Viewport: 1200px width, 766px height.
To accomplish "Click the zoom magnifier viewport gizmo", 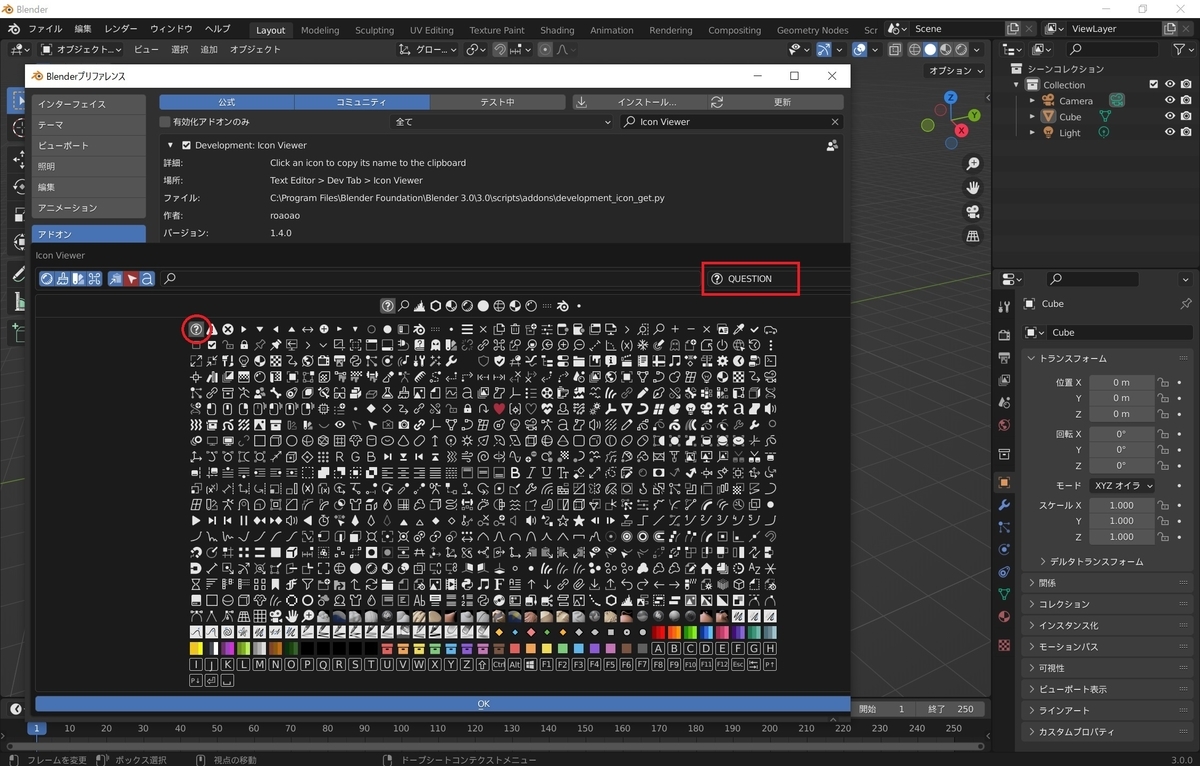I will pos(972,164).
